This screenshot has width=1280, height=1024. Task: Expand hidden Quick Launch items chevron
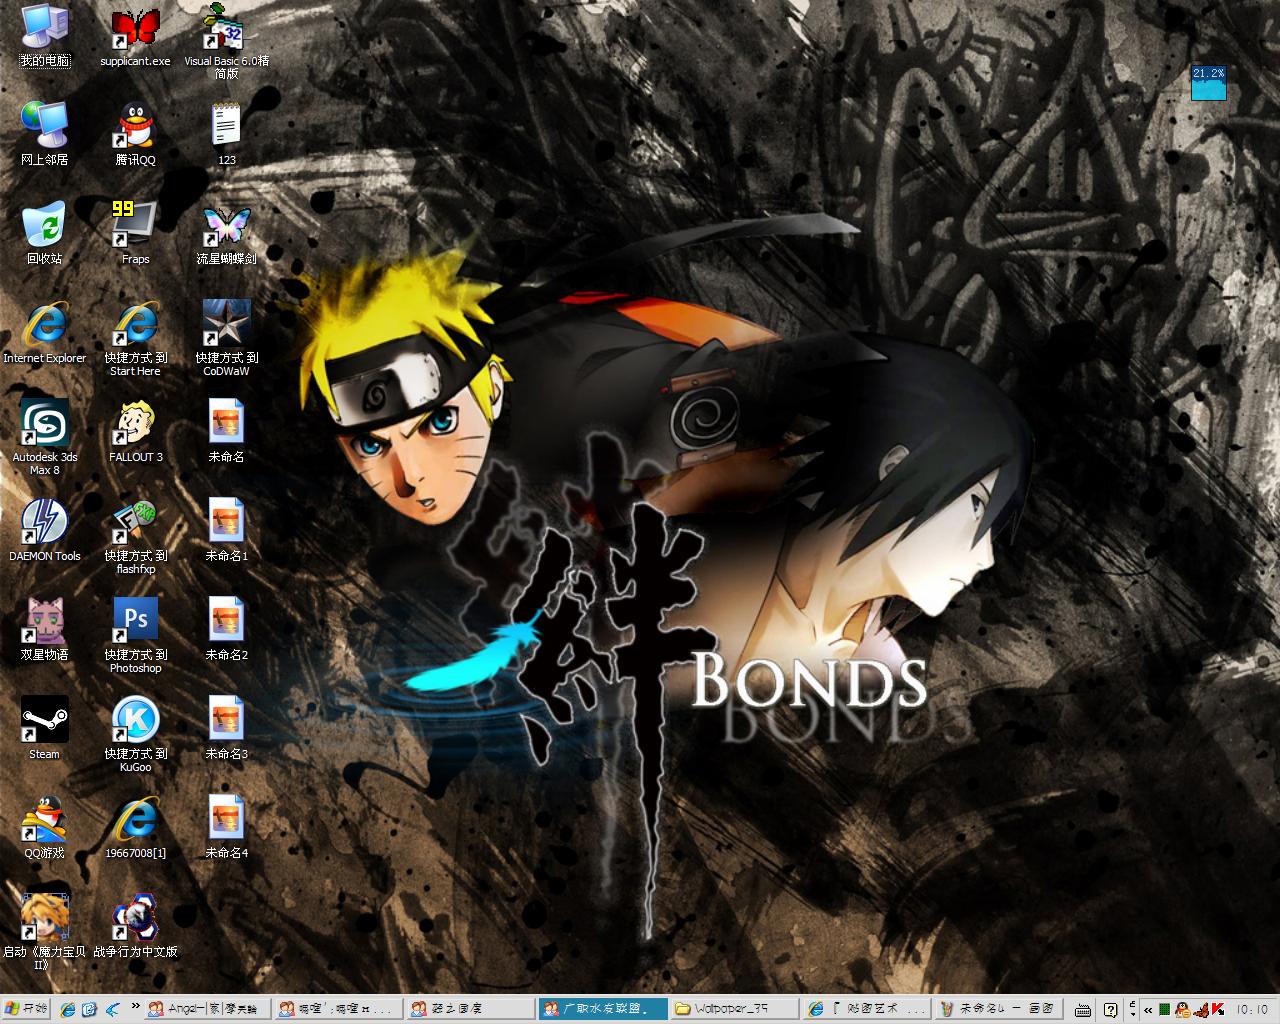[x=134, y=1008]
